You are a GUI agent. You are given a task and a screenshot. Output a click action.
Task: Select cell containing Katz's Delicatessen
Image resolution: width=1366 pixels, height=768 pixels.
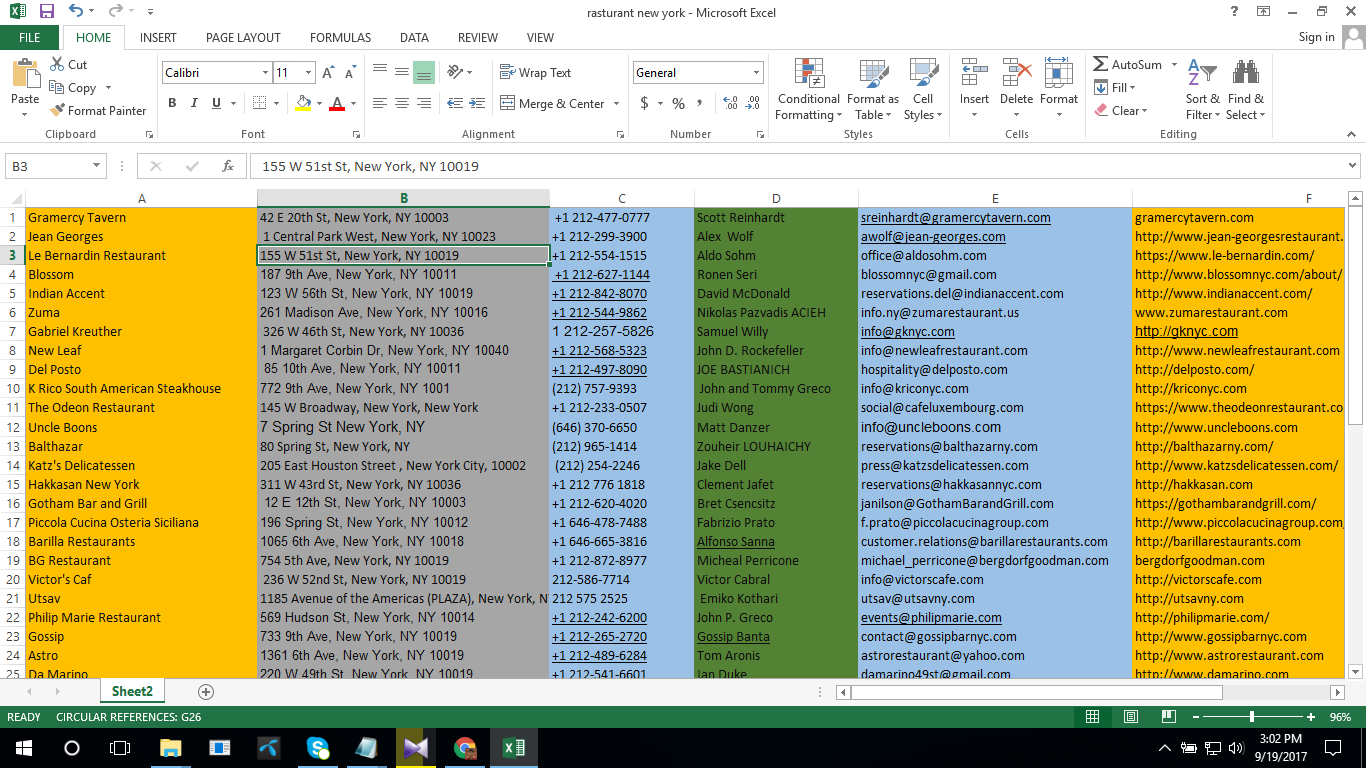pos(81,465)
